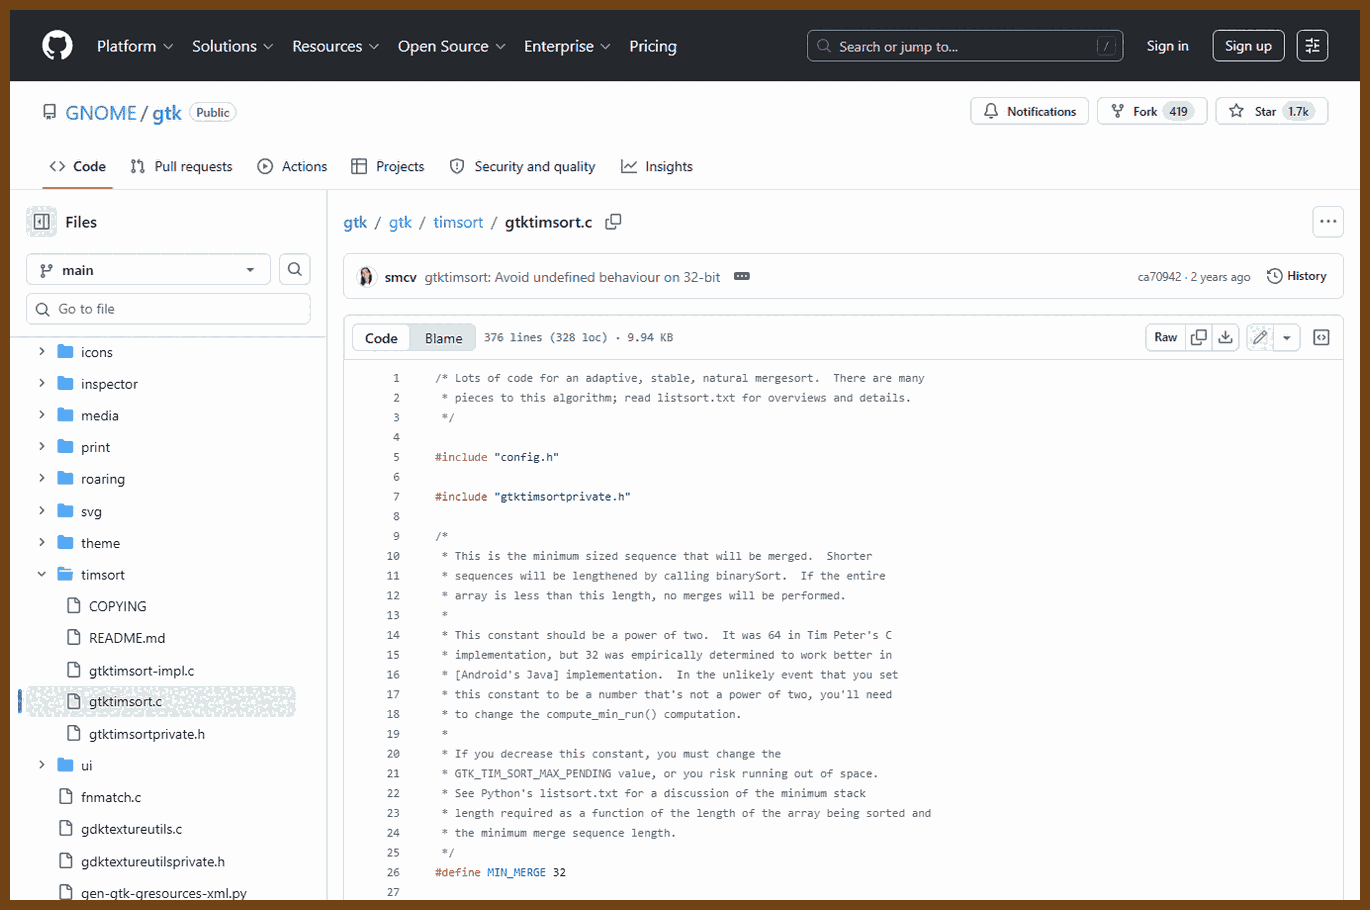The height and width of the screenshot is (910, 1370).
Task: Switch to the Pull requests tab
Action: [x=181, y=166]
